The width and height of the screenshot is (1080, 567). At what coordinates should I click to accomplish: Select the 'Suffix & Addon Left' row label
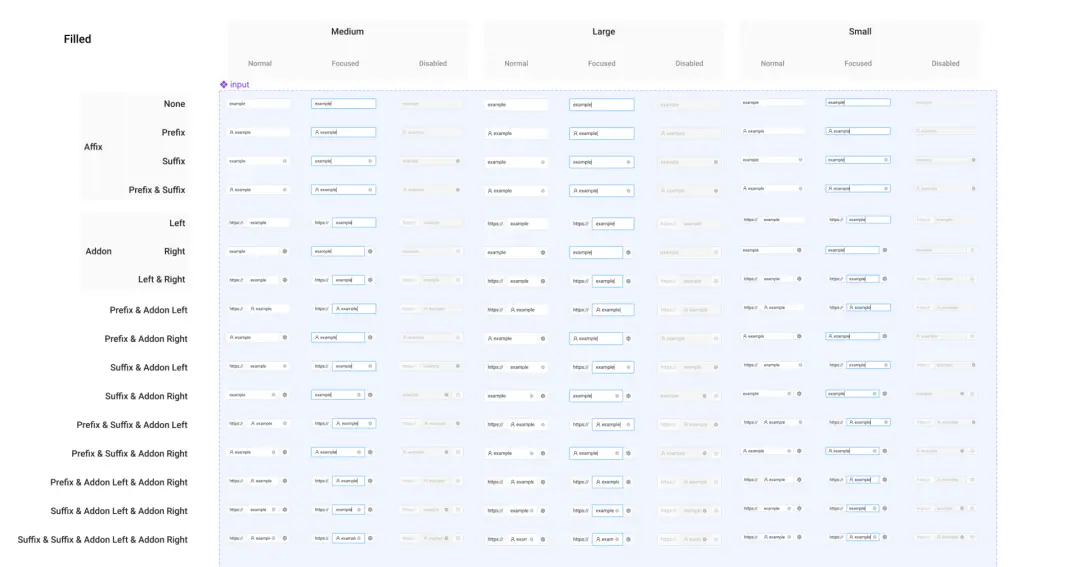pos(148,368)
